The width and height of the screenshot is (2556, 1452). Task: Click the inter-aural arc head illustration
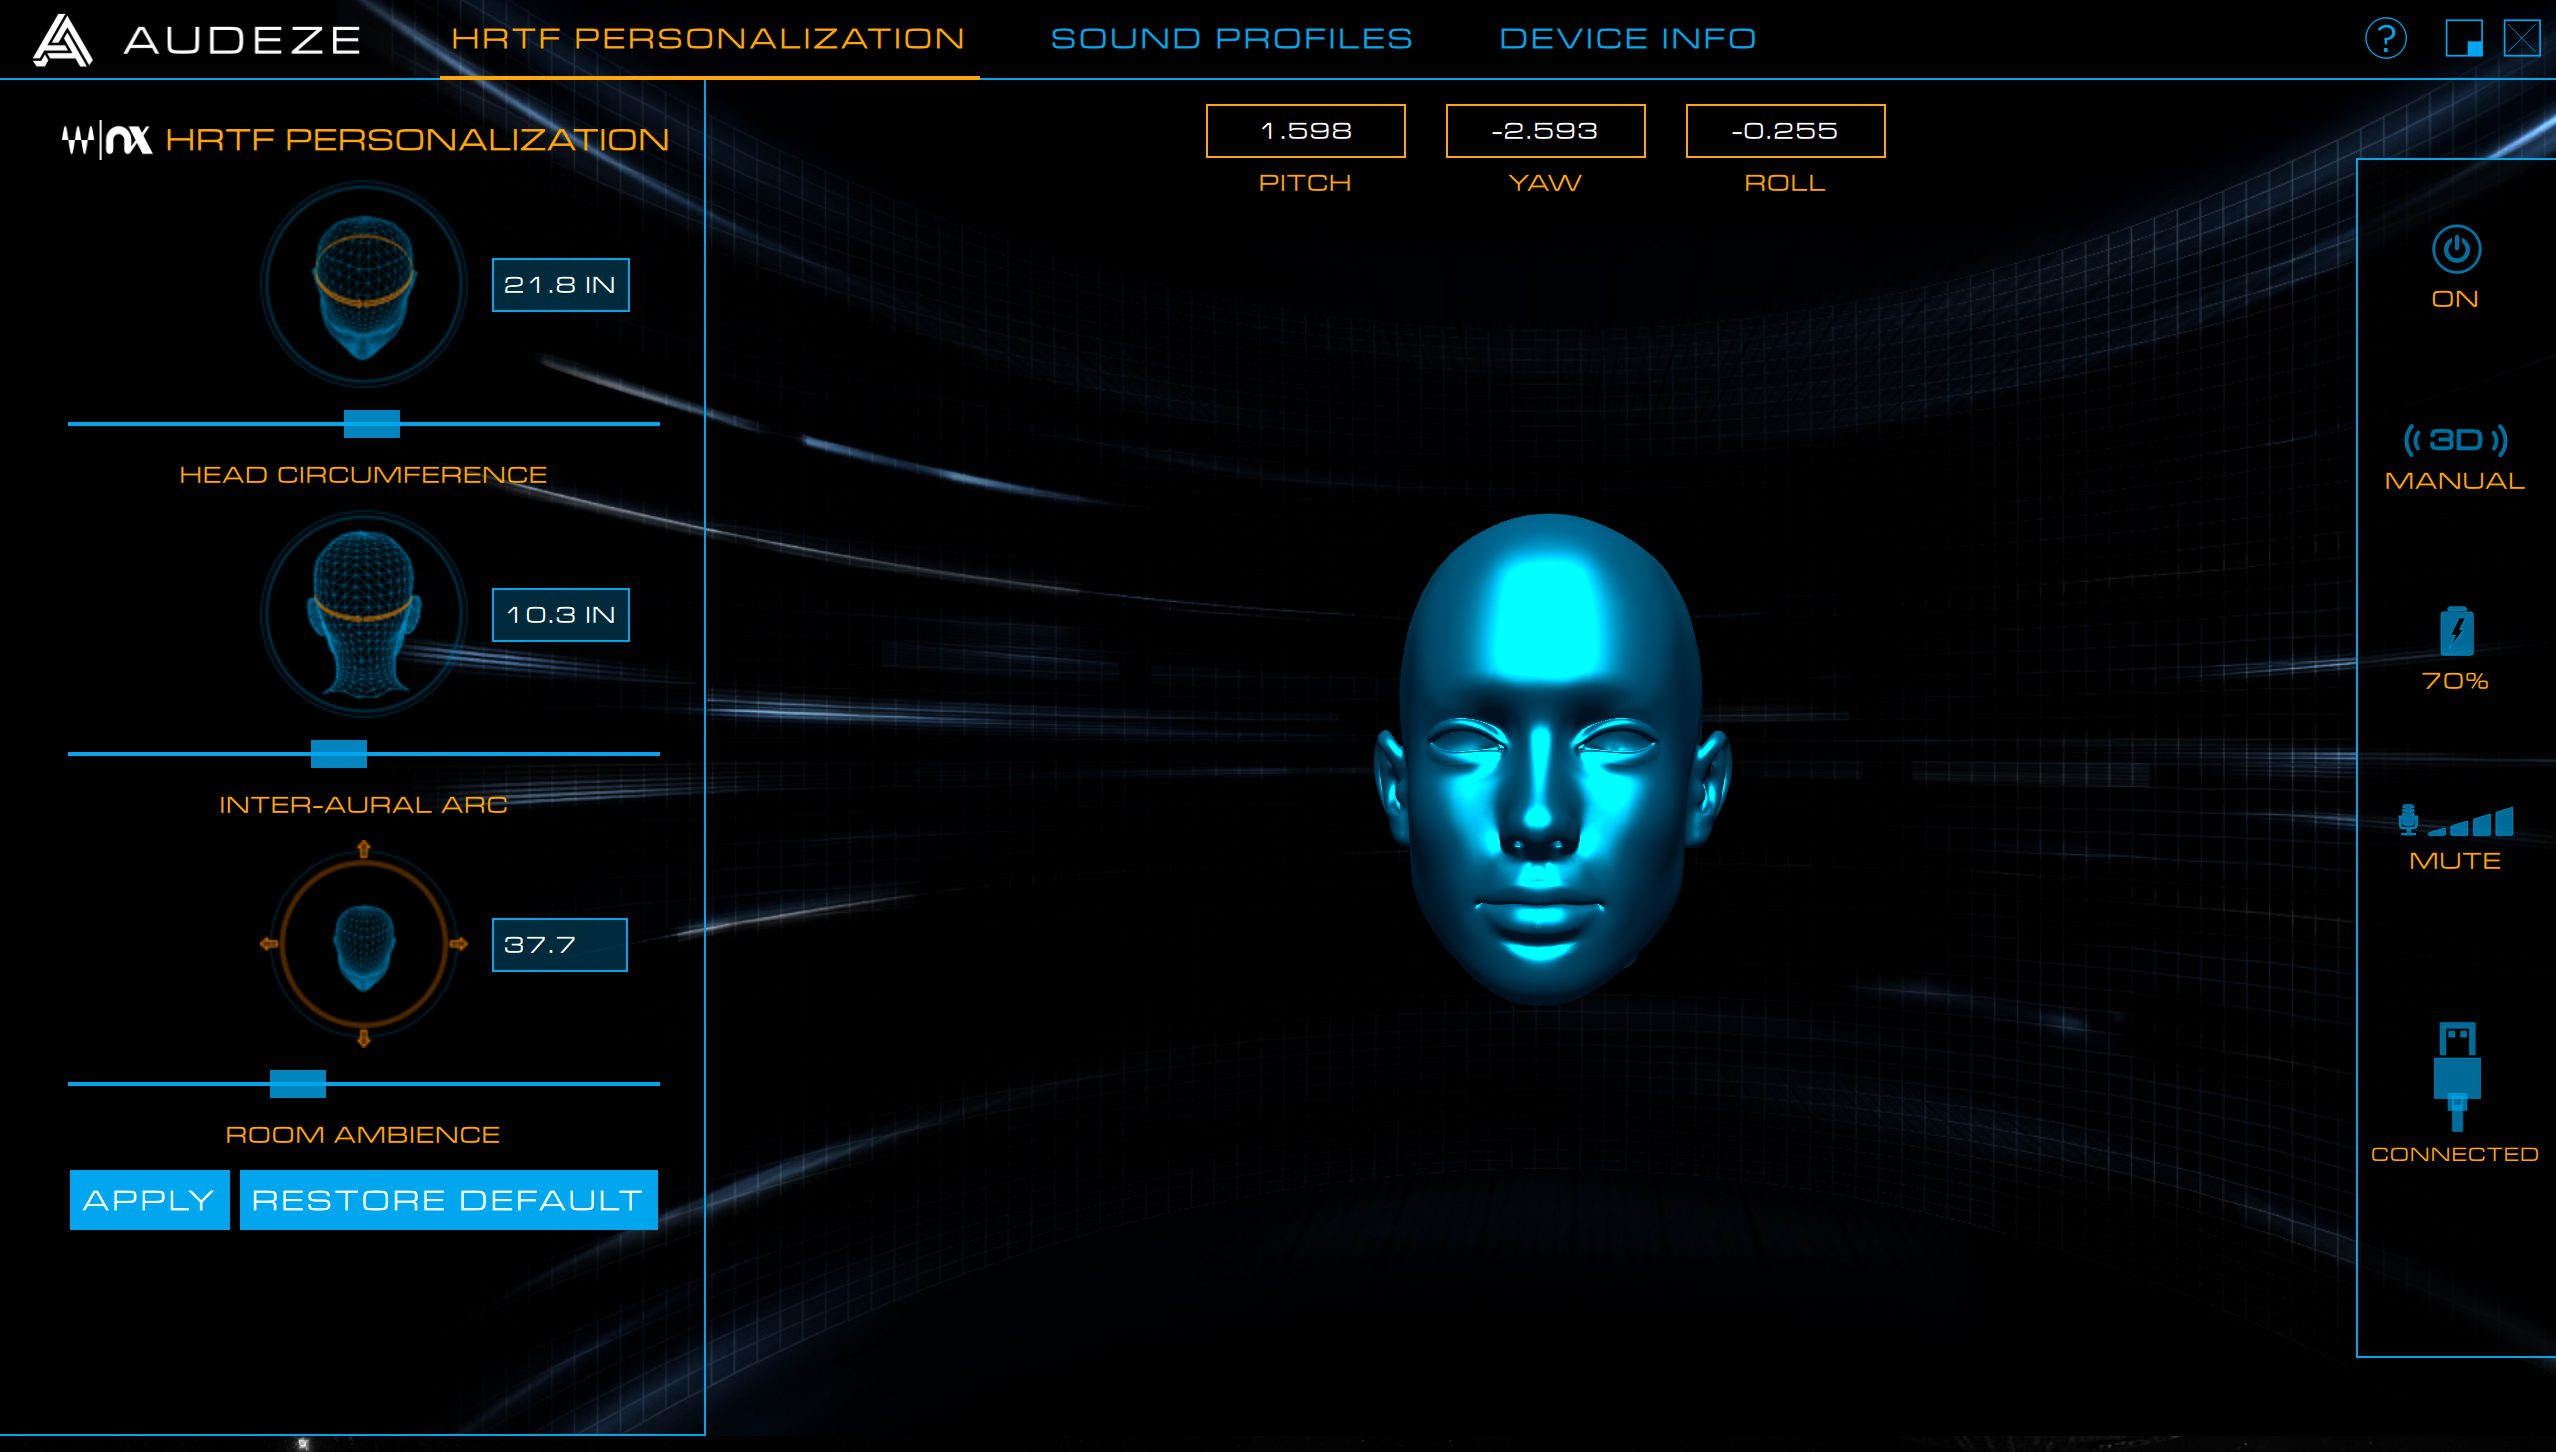click(x=364, y=614)
